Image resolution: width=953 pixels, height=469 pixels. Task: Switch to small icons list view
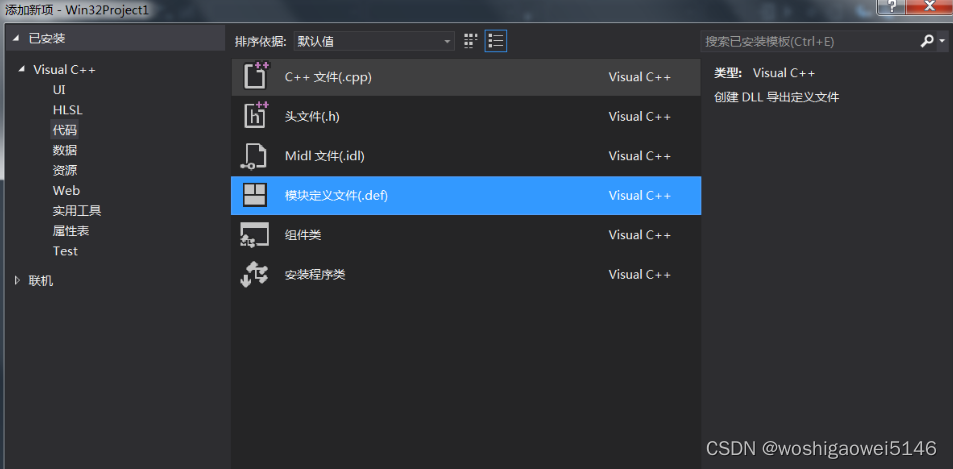point(496,41)
